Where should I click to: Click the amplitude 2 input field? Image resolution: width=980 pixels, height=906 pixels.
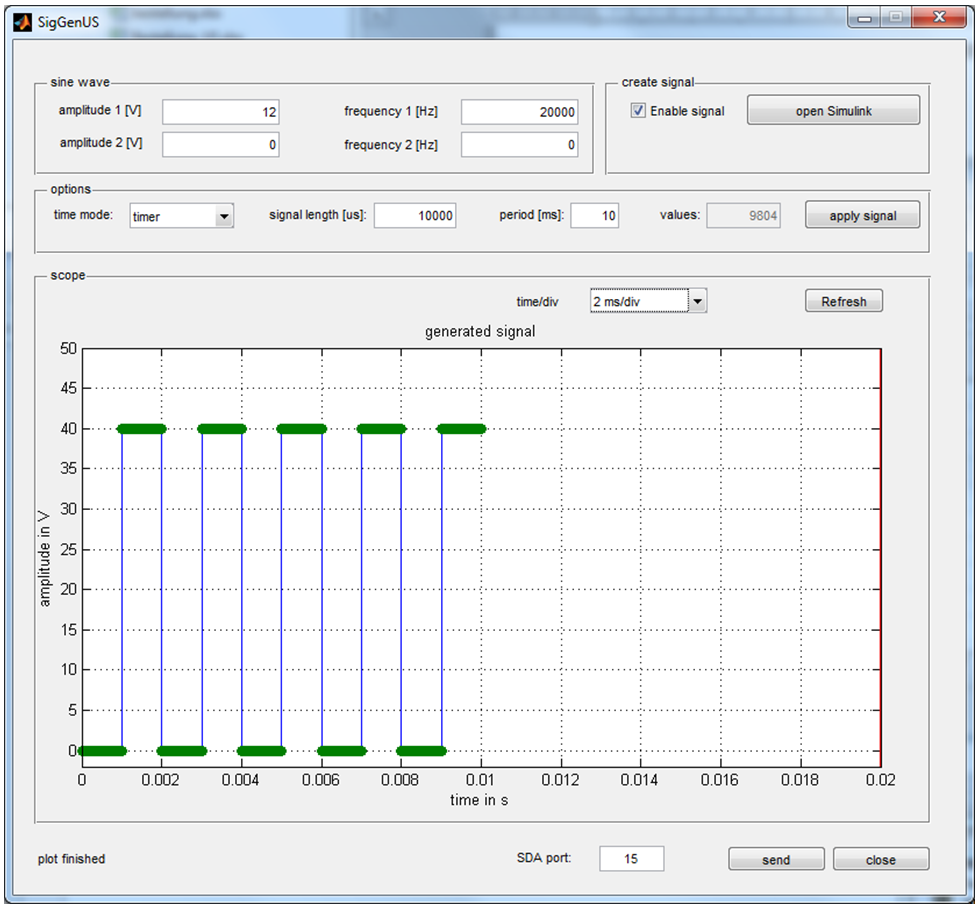(x=221, y=145)
